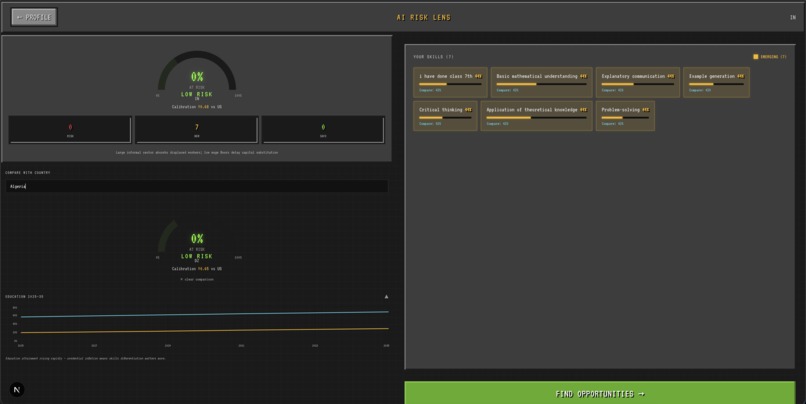The height and width of the screenshot is (404, 806).
Task: Open the Basic mathematical understanding skill card
Action: [x=541, y=82]
